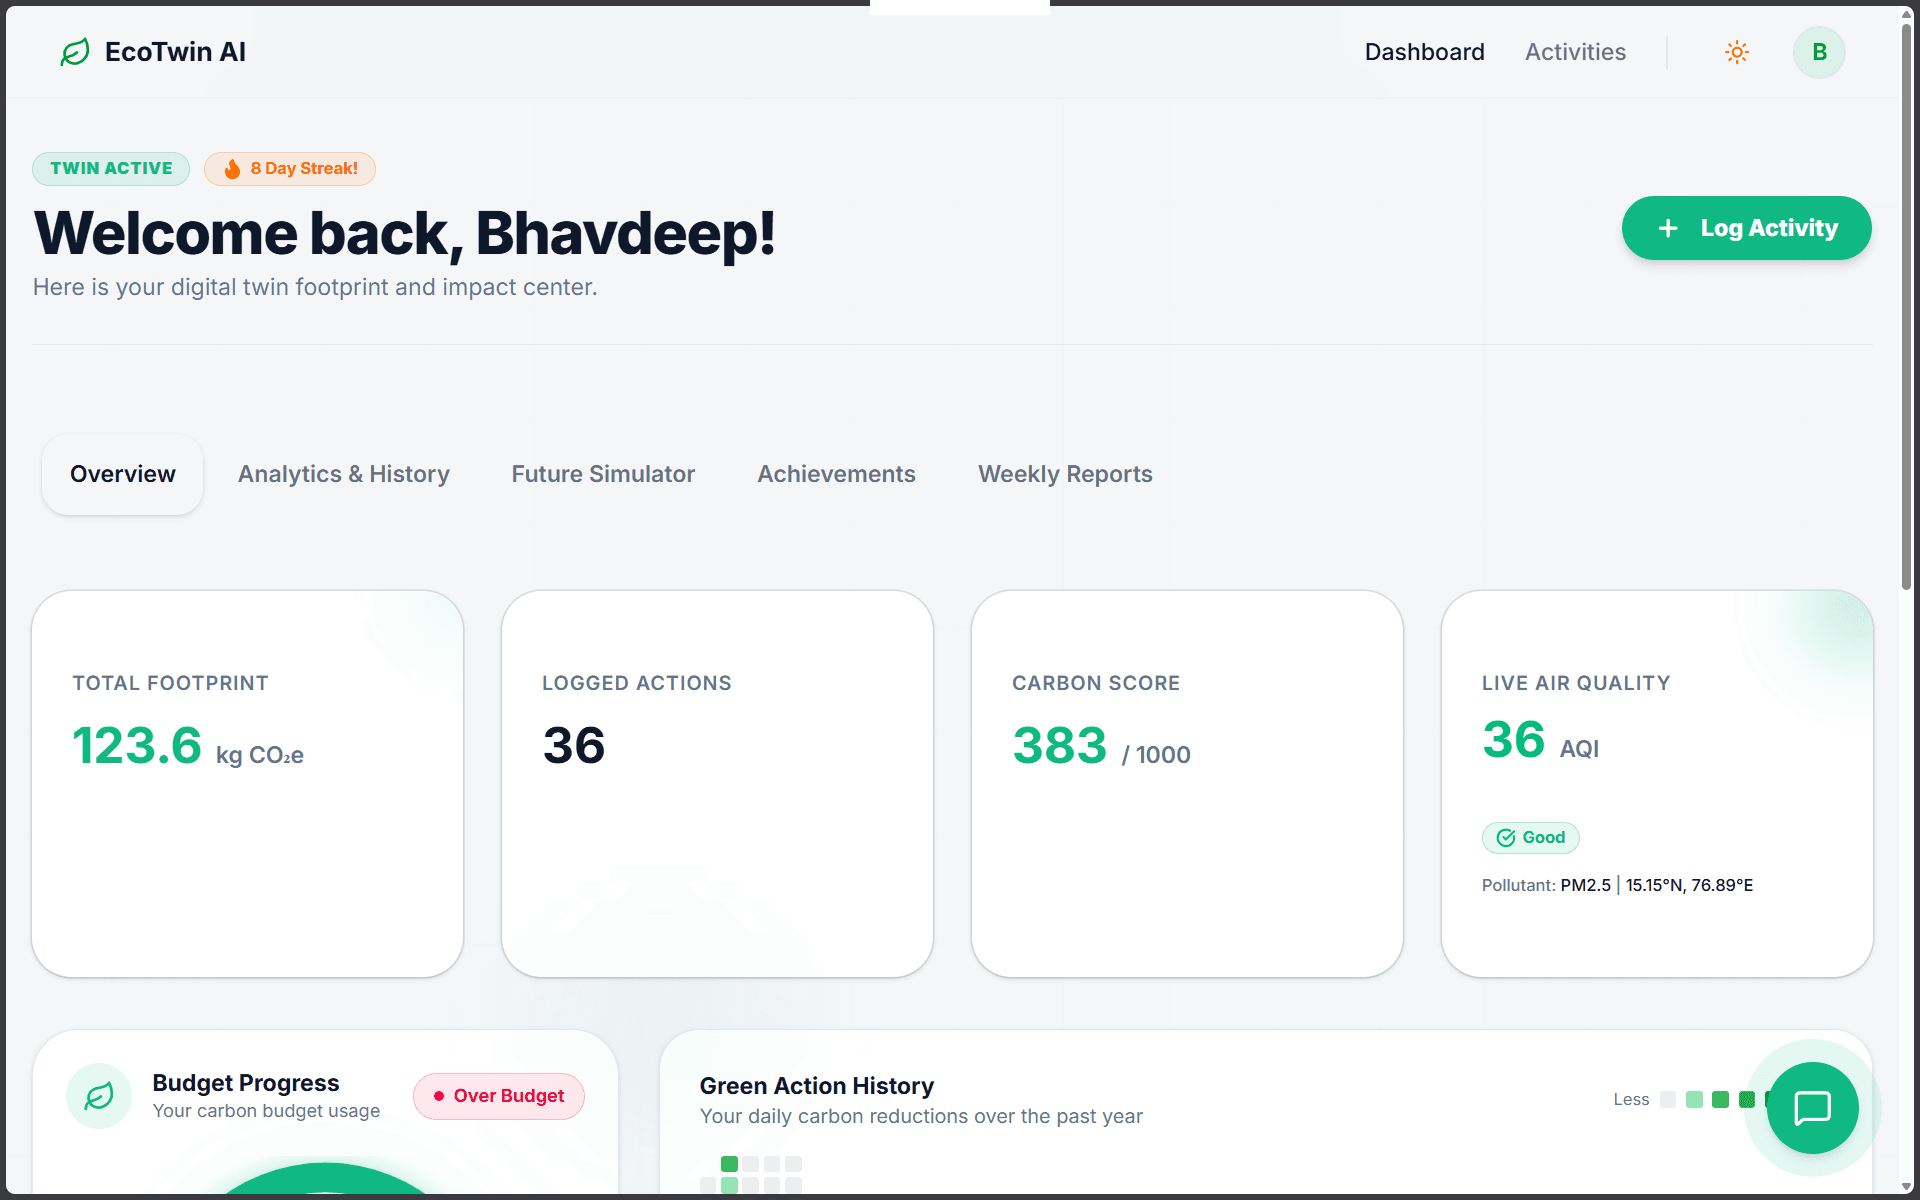
Task: Click the Over Budget status pill
Action: coord(499,1096)
